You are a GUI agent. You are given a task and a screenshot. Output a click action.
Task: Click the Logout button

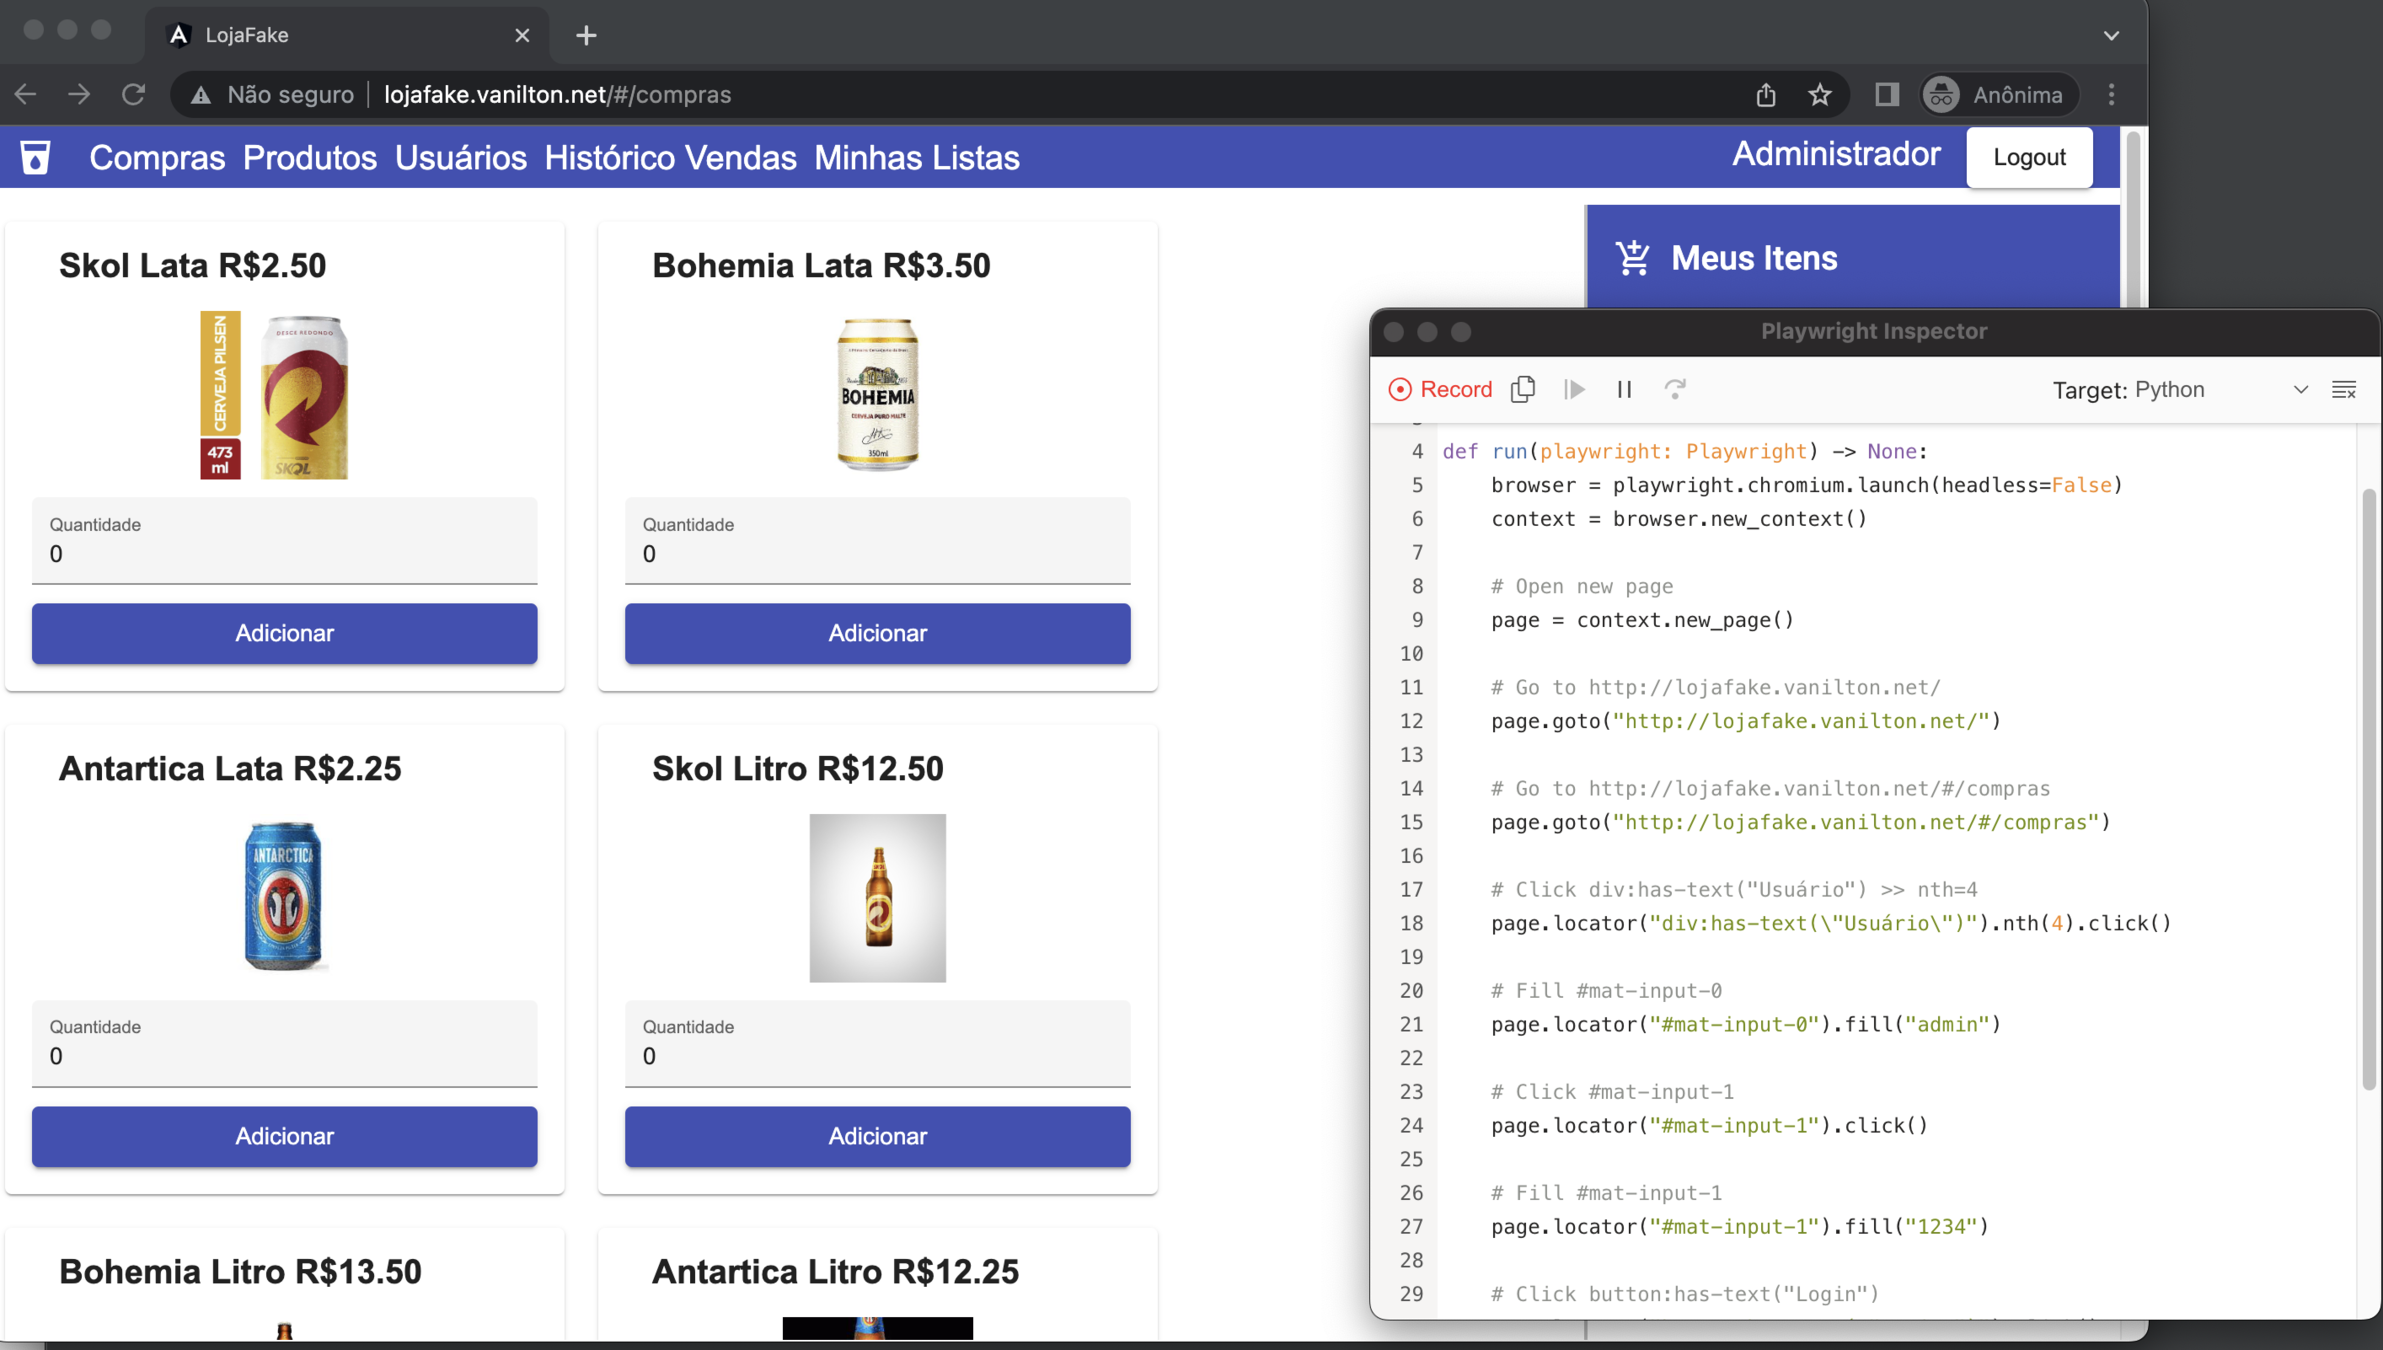pos(2028,157)
